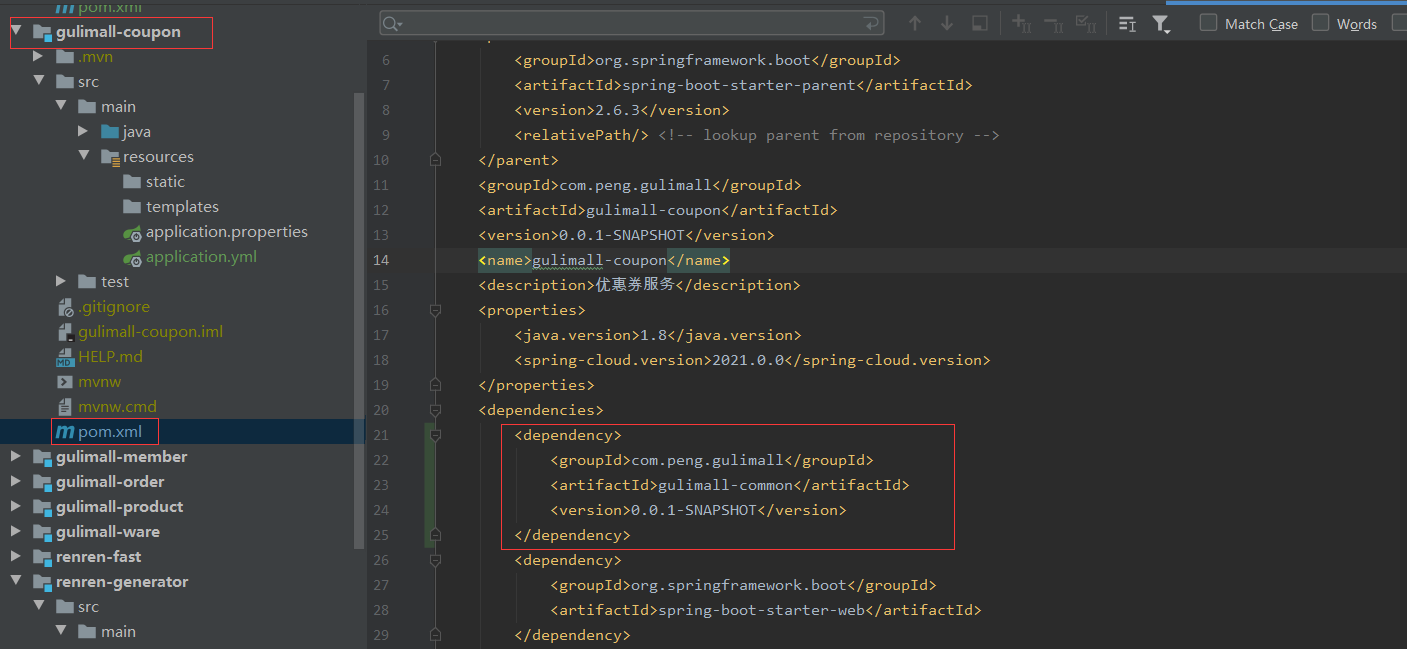The width and height of the screenshot is (1407, 649).
Task: Click the find in selection icon
Action: 980,23
